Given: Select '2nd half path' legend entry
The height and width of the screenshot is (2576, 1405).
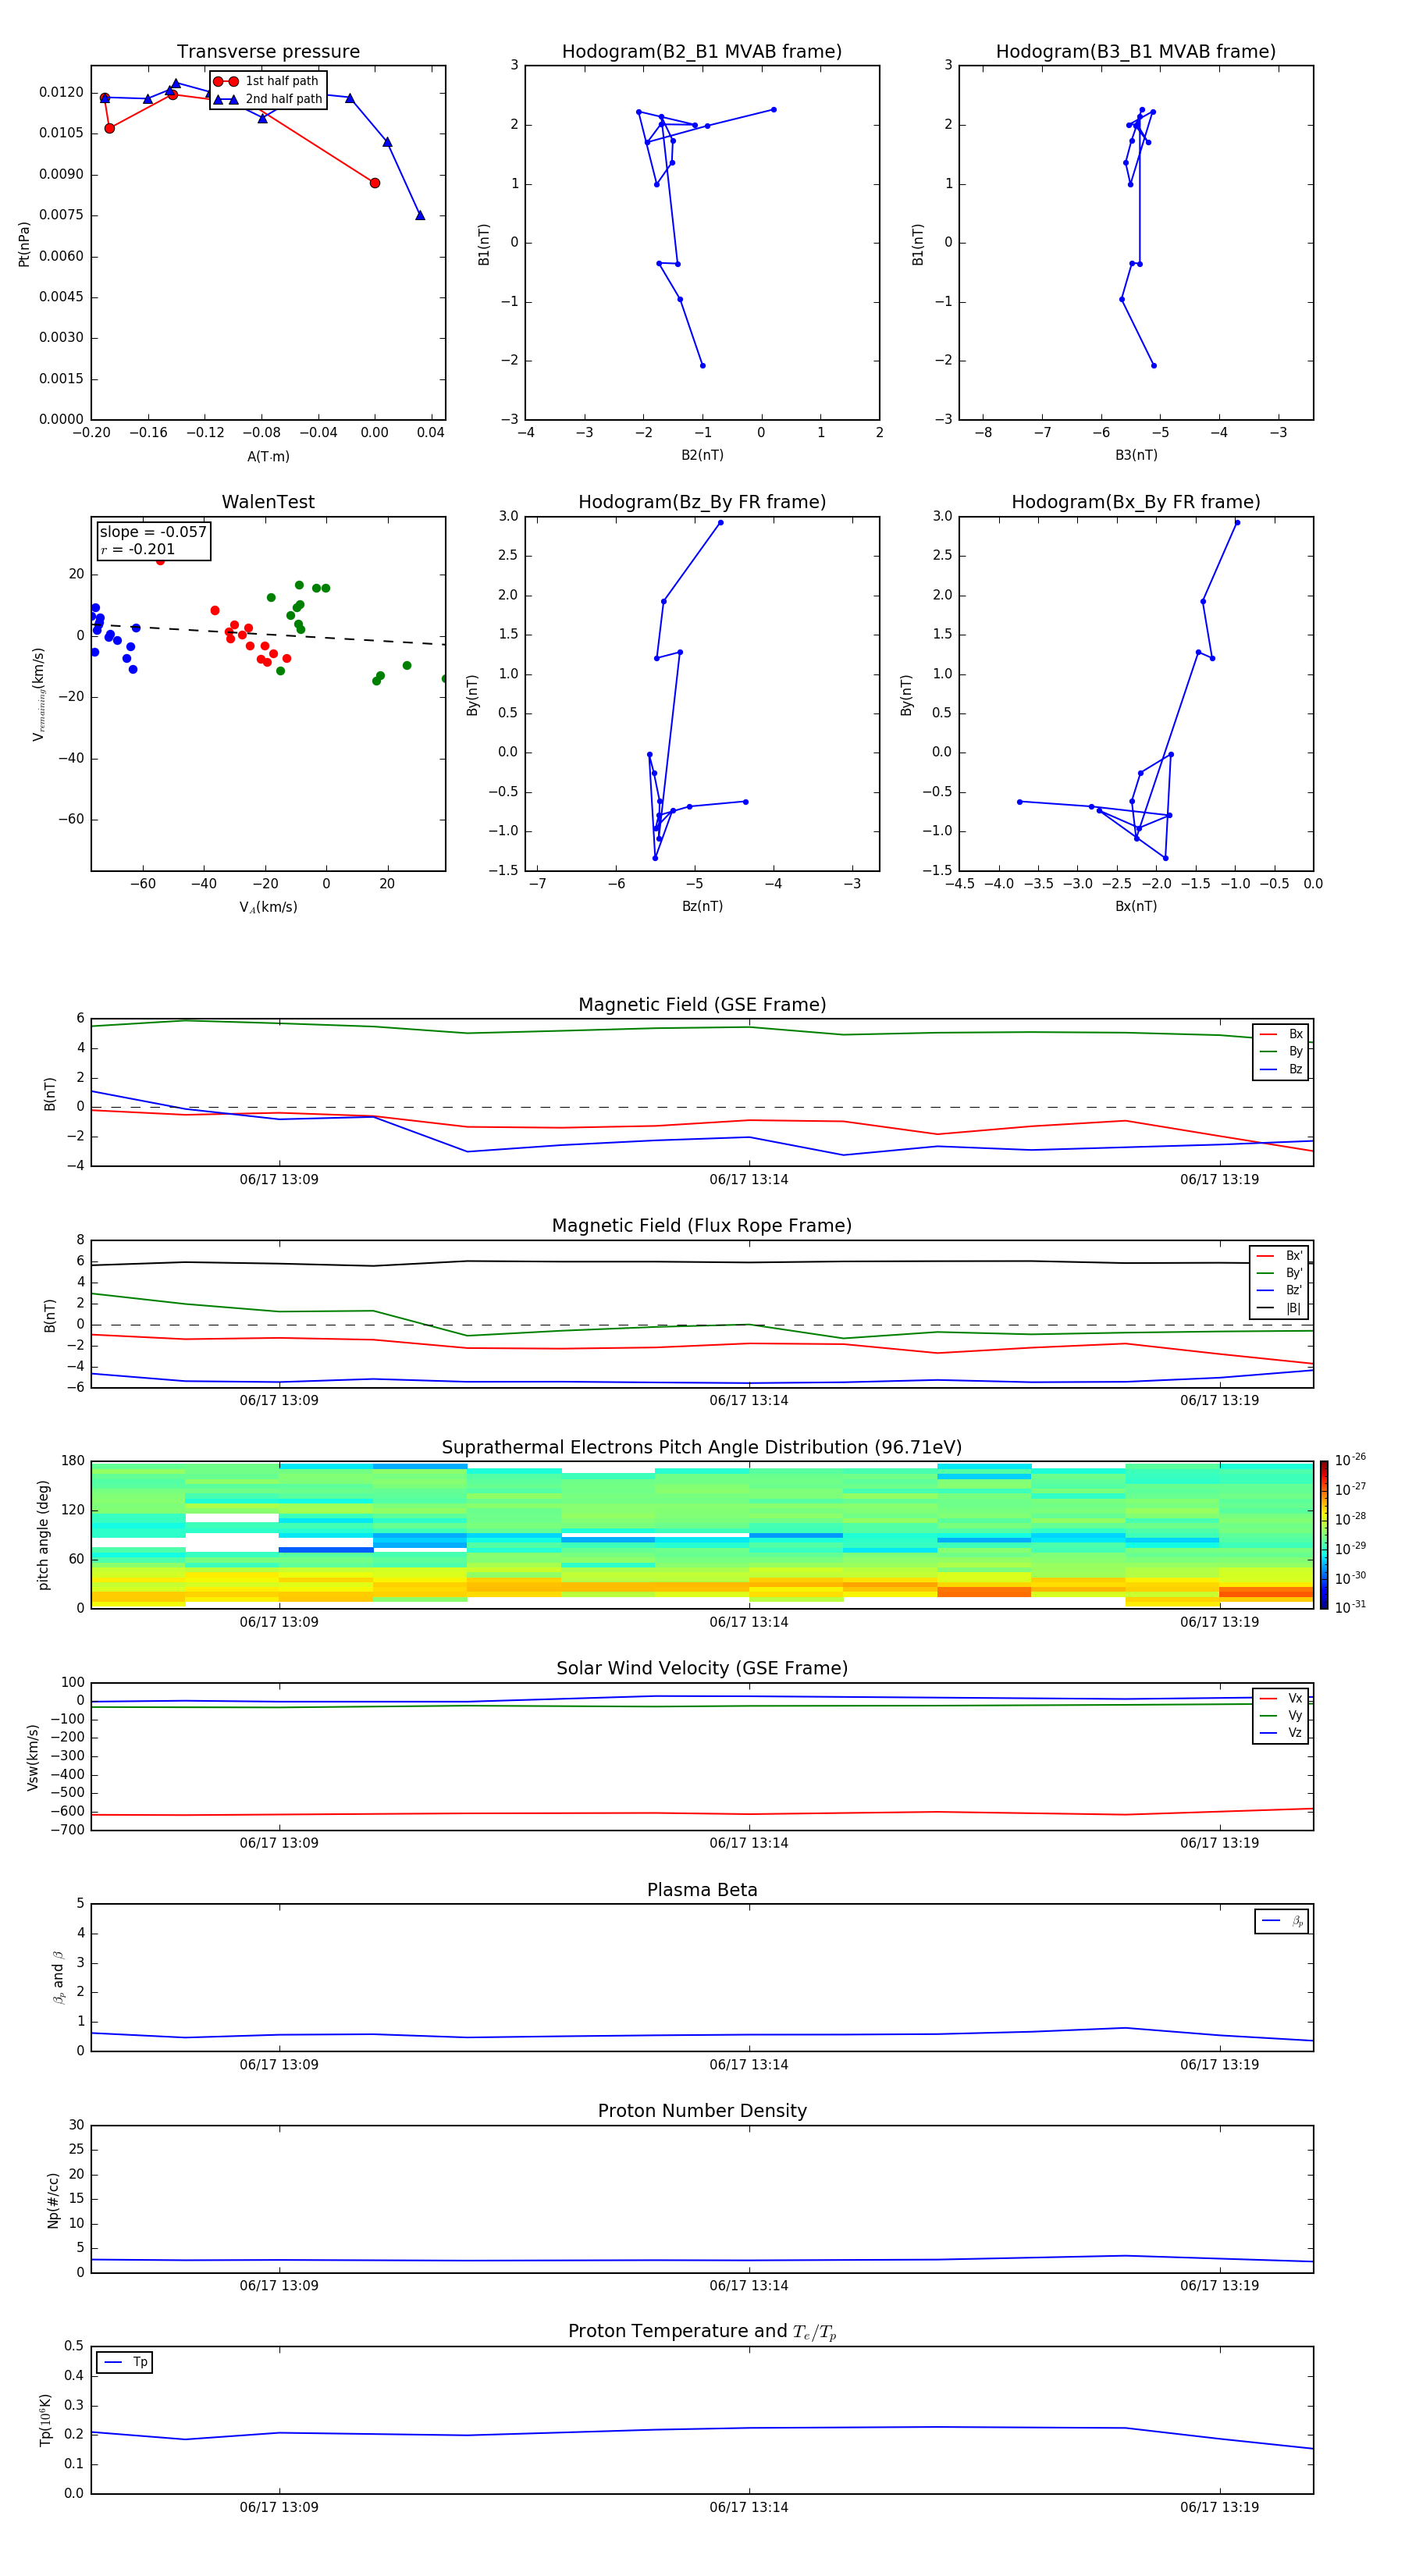Looking at the screenshot, I should click(x=268, y=99).
